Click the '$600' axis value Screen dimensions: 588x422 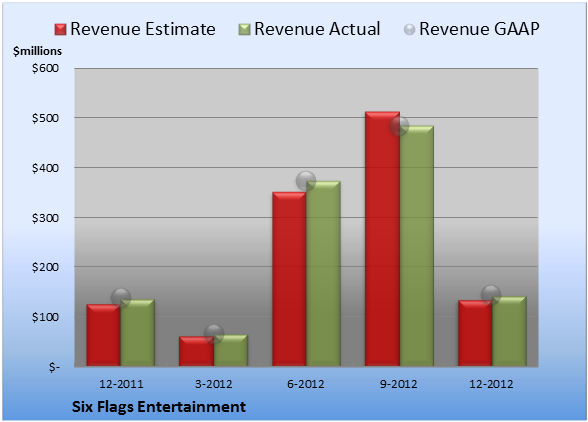click(x=45, y=68)
